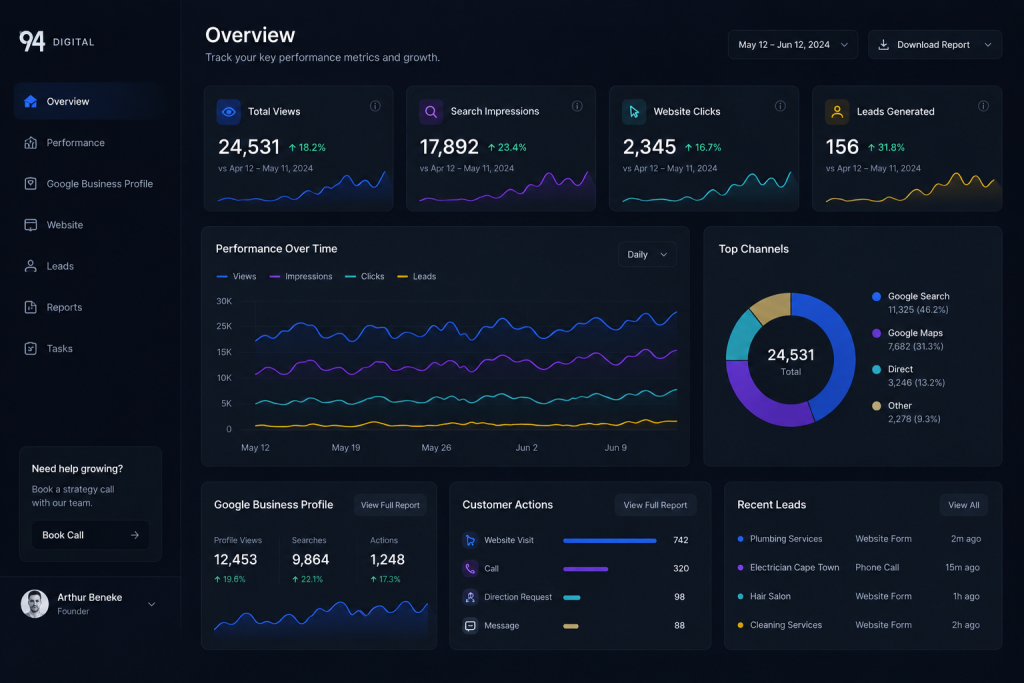1024x683 pixels.
Task: Toggle the Impressions series in chart legend
Action: (x=300, y=276)
